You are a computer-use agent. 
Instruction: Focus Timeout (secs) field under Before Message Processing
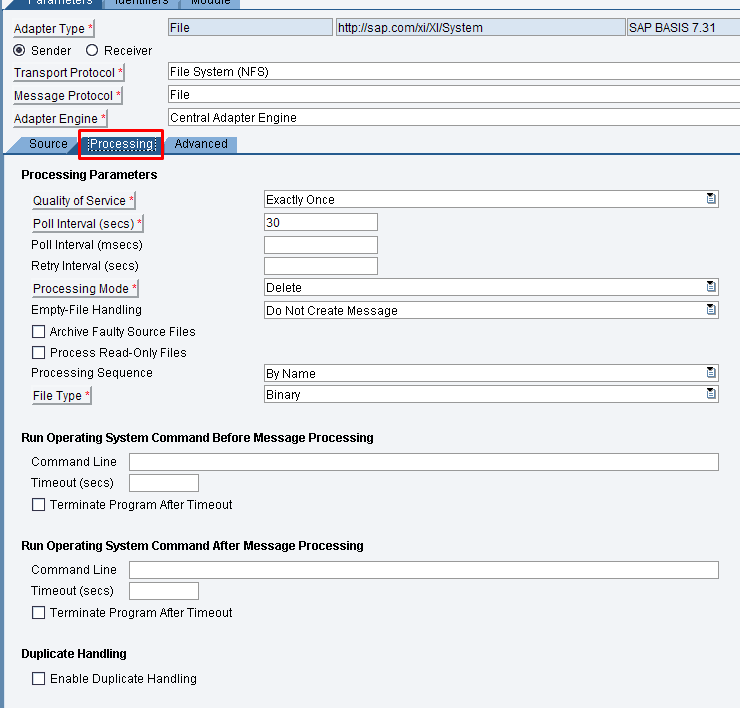(164, 483)
